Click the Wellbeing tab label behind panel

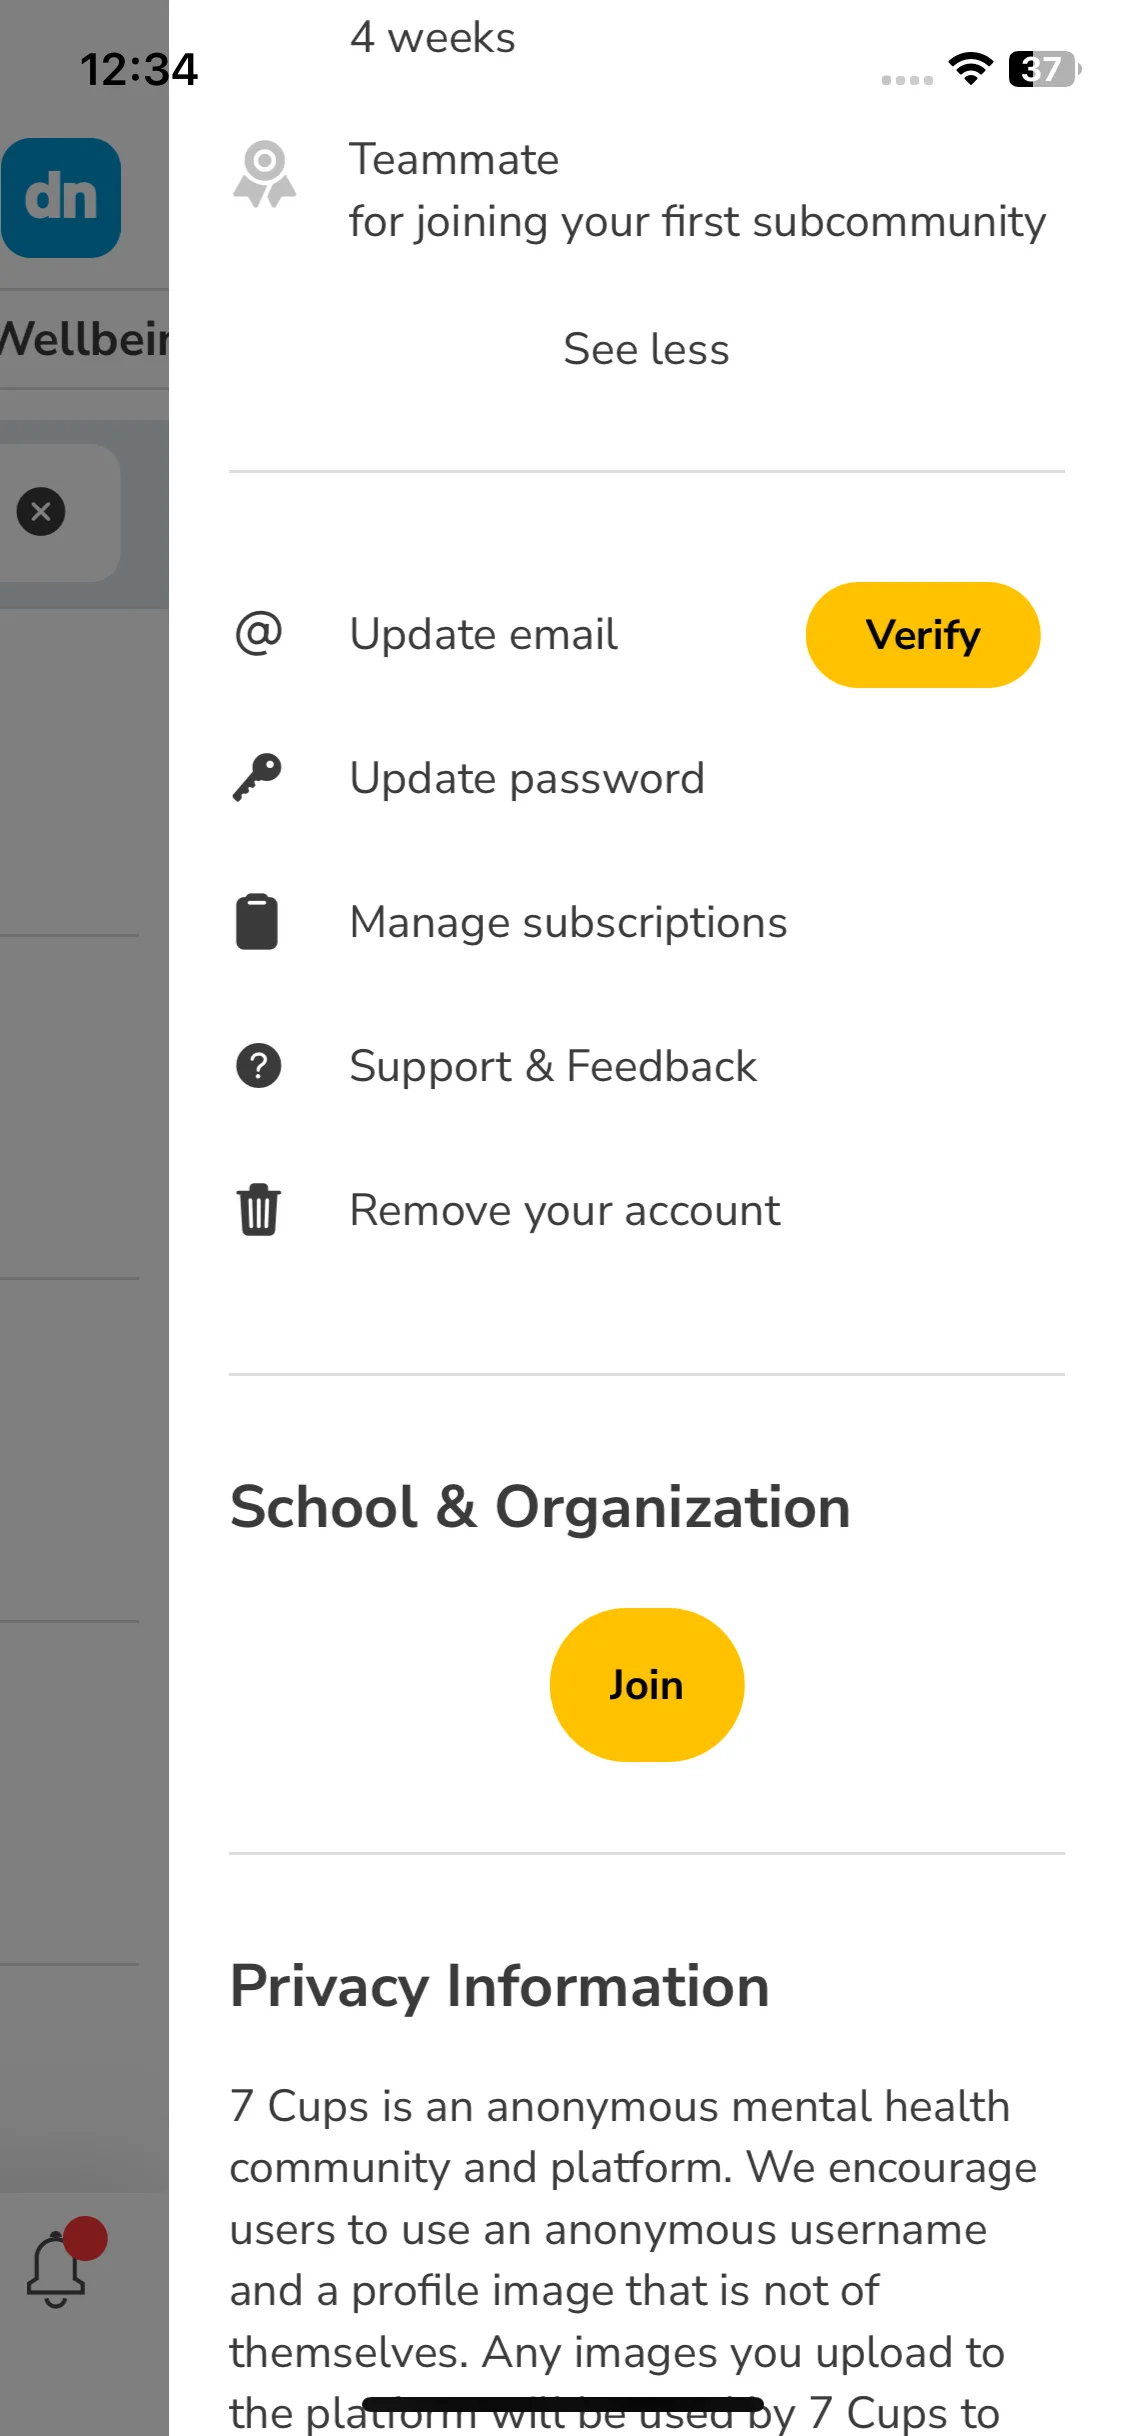point(84,339)
